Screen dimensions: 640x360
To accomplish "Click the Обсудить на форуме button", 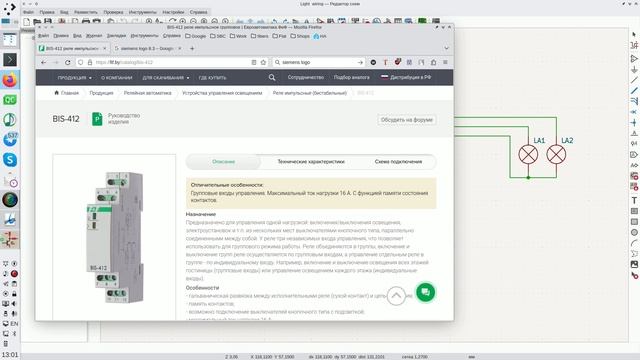I will 407,120.
